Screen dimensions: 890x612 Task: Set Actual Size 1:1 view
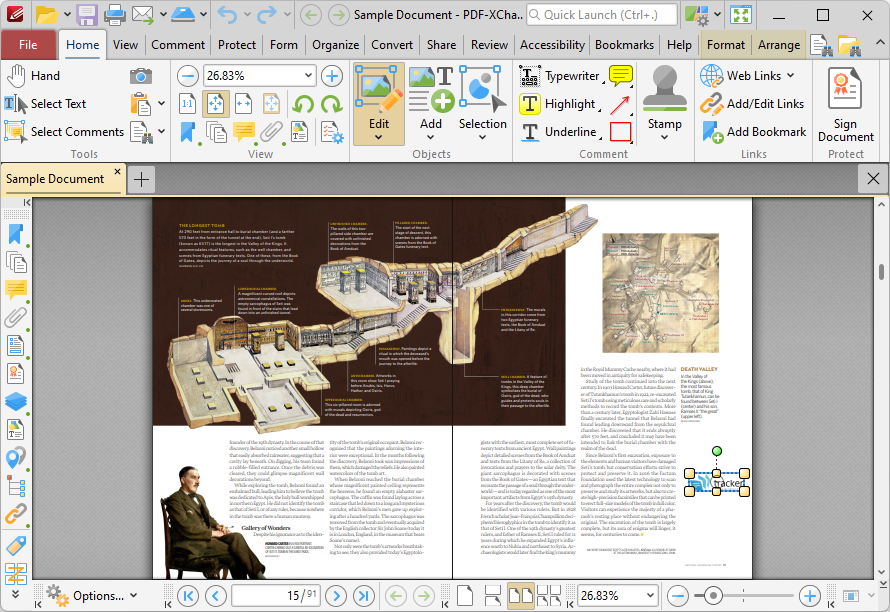pyautogui.click(x=187, y=104)
